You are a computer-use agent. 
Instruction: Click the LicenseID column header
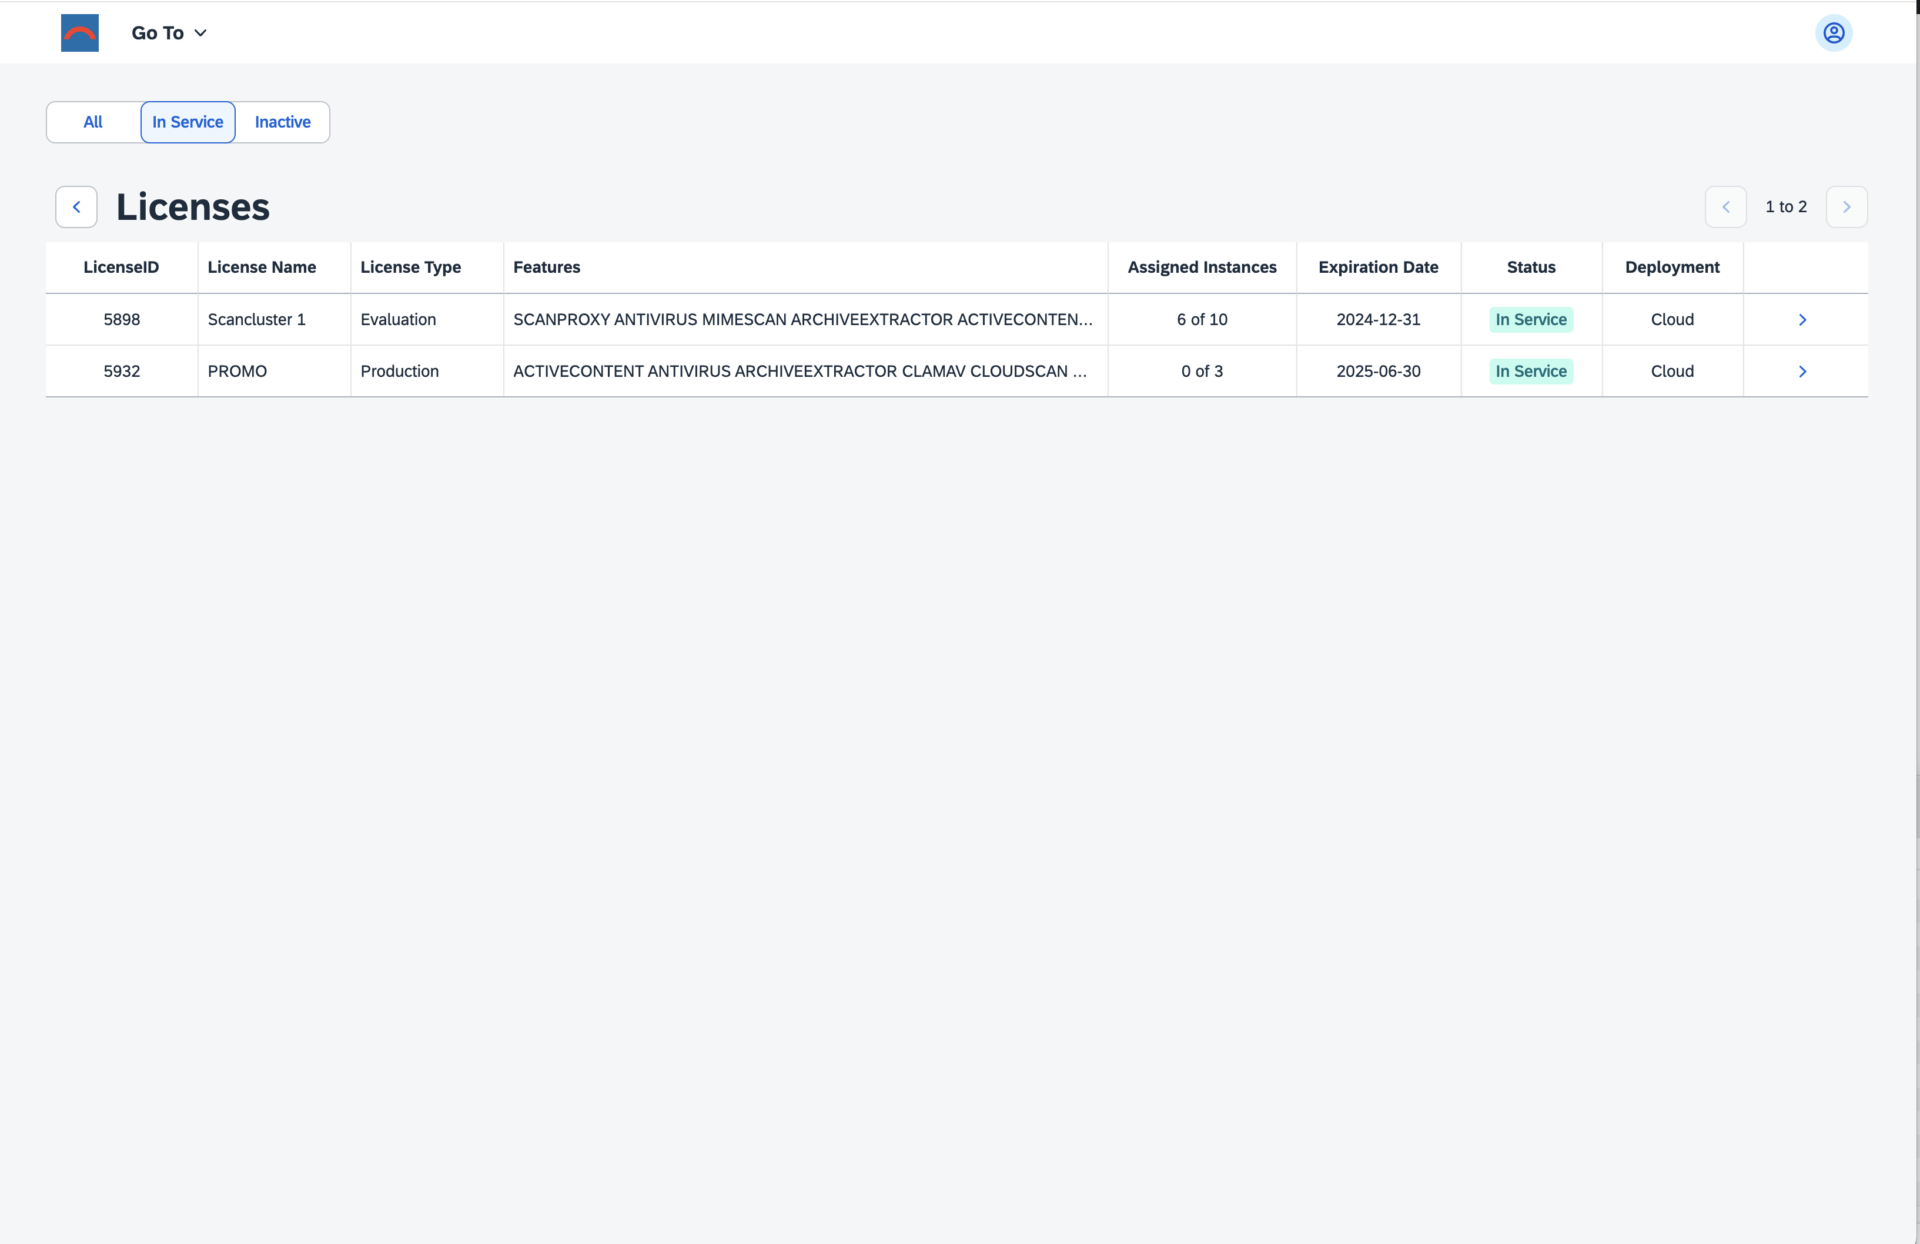121,267
